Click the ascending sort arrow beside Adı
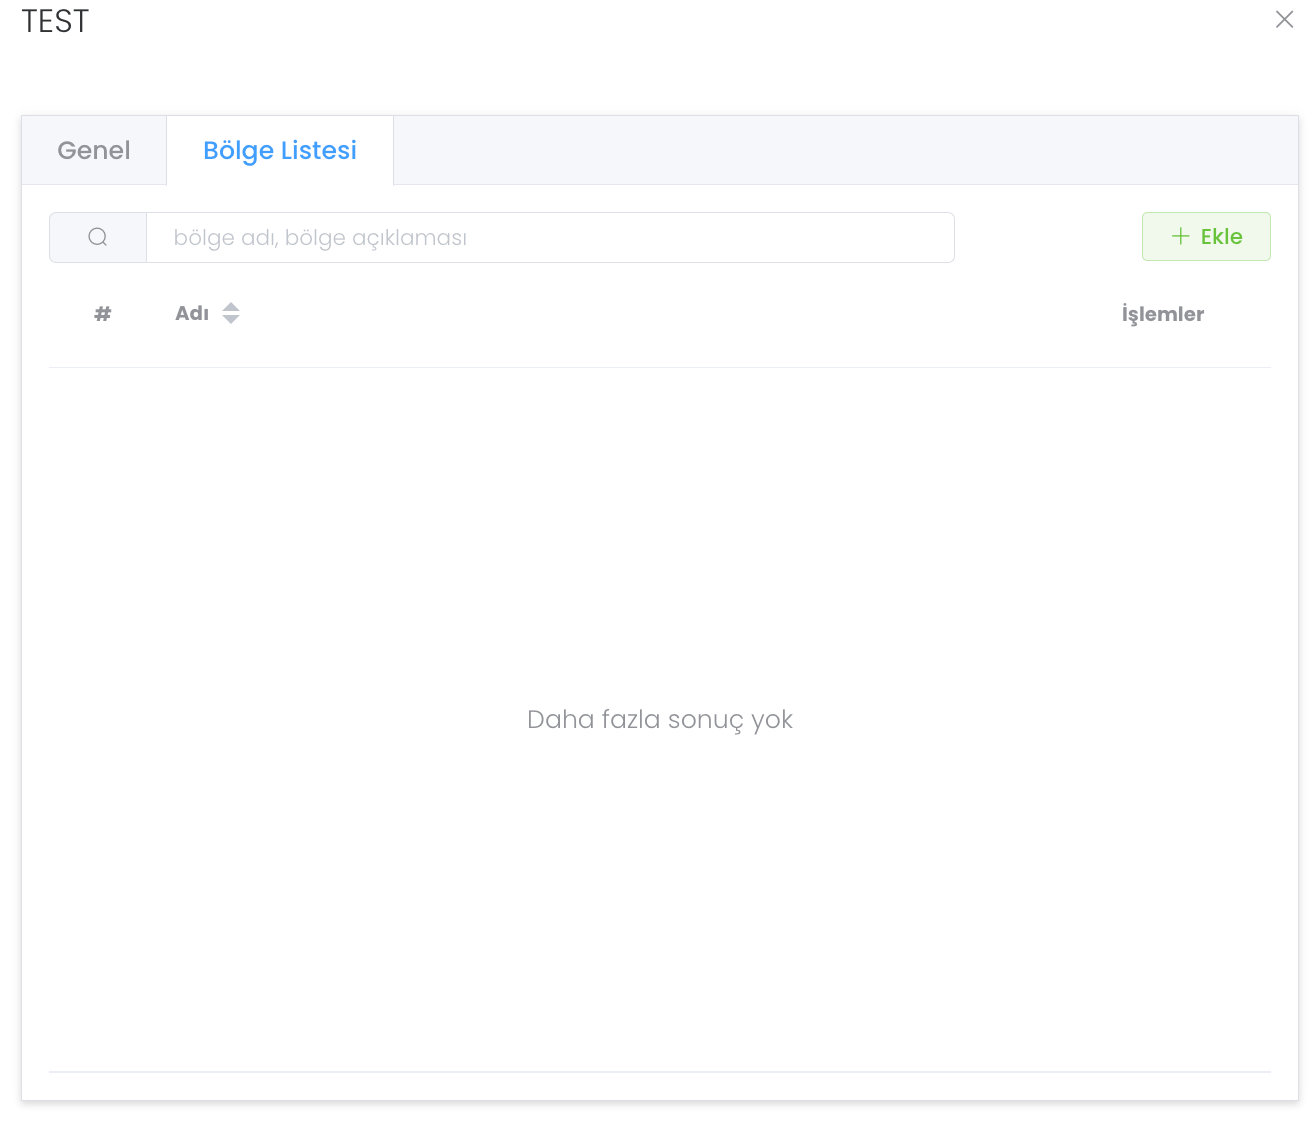The image size is (1316, 1132). [231, 307]
